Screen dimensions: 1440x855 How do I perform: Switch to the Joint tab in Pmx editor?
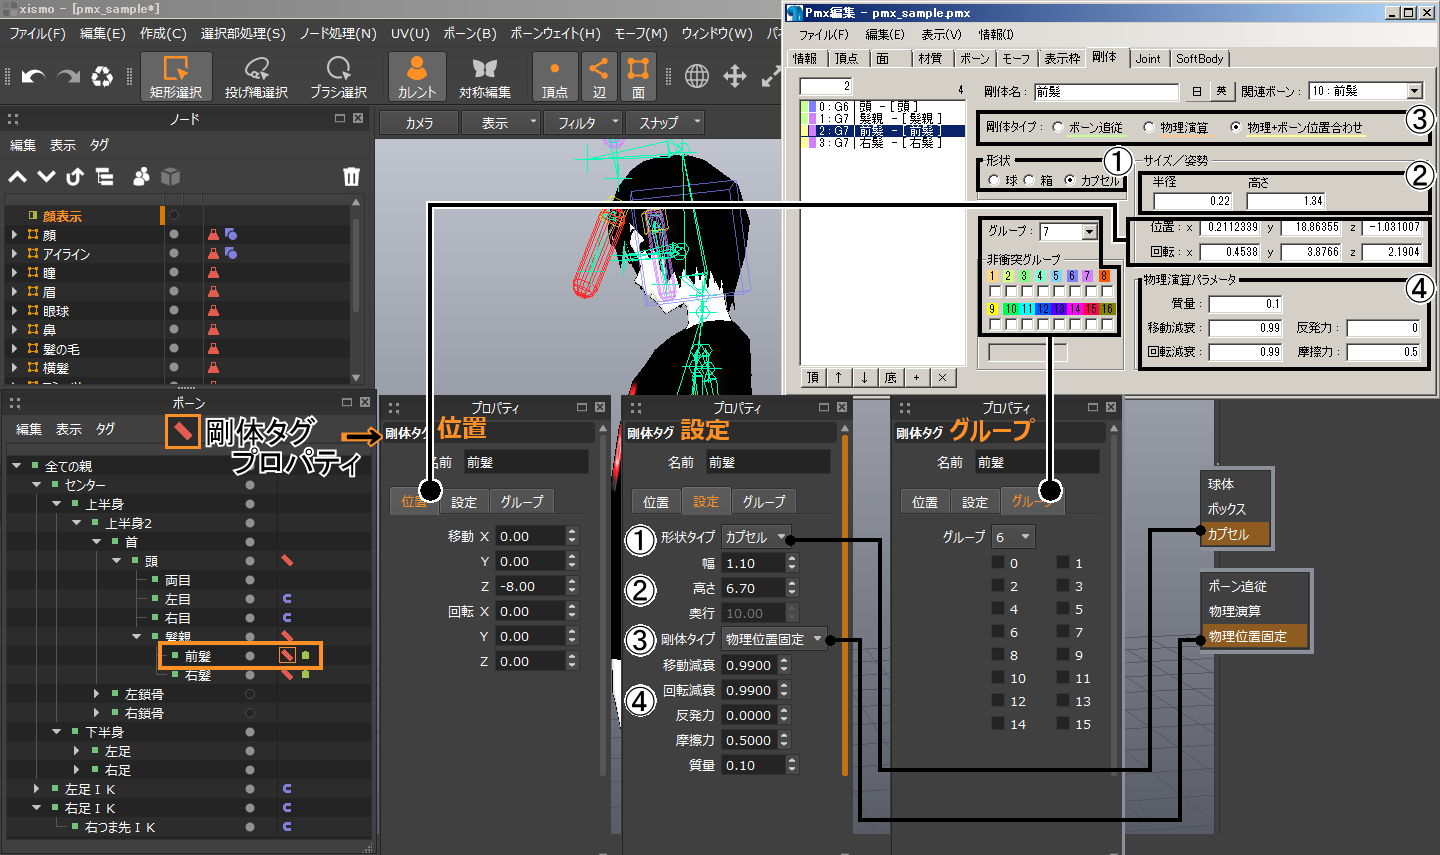pyautogui.click(x=1148, y=59)
